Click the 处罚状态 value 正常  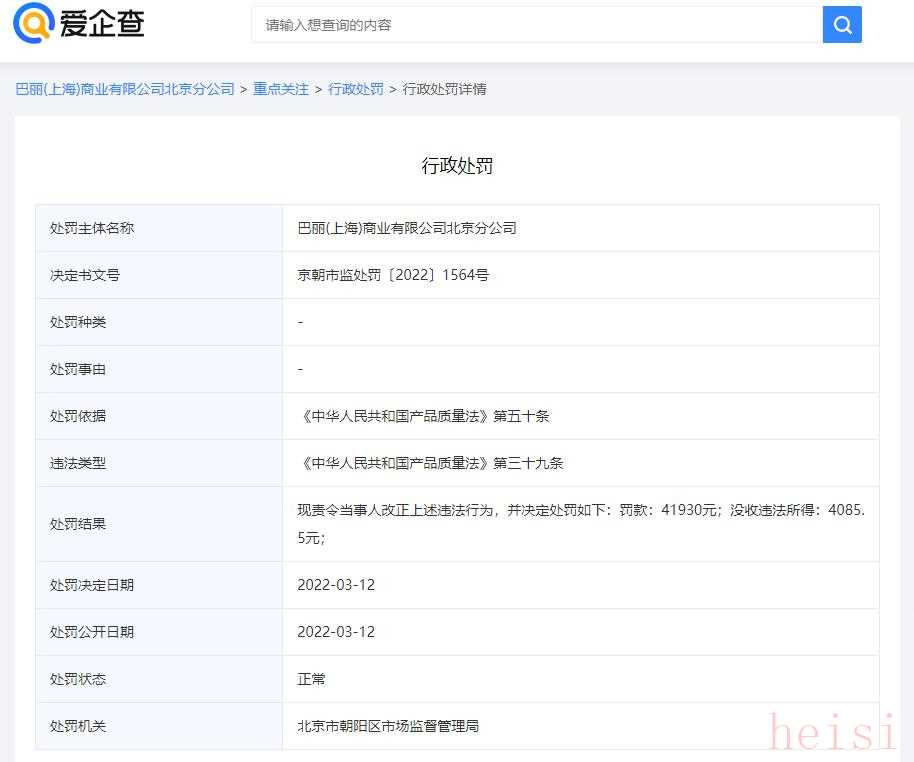click(311, 679)
